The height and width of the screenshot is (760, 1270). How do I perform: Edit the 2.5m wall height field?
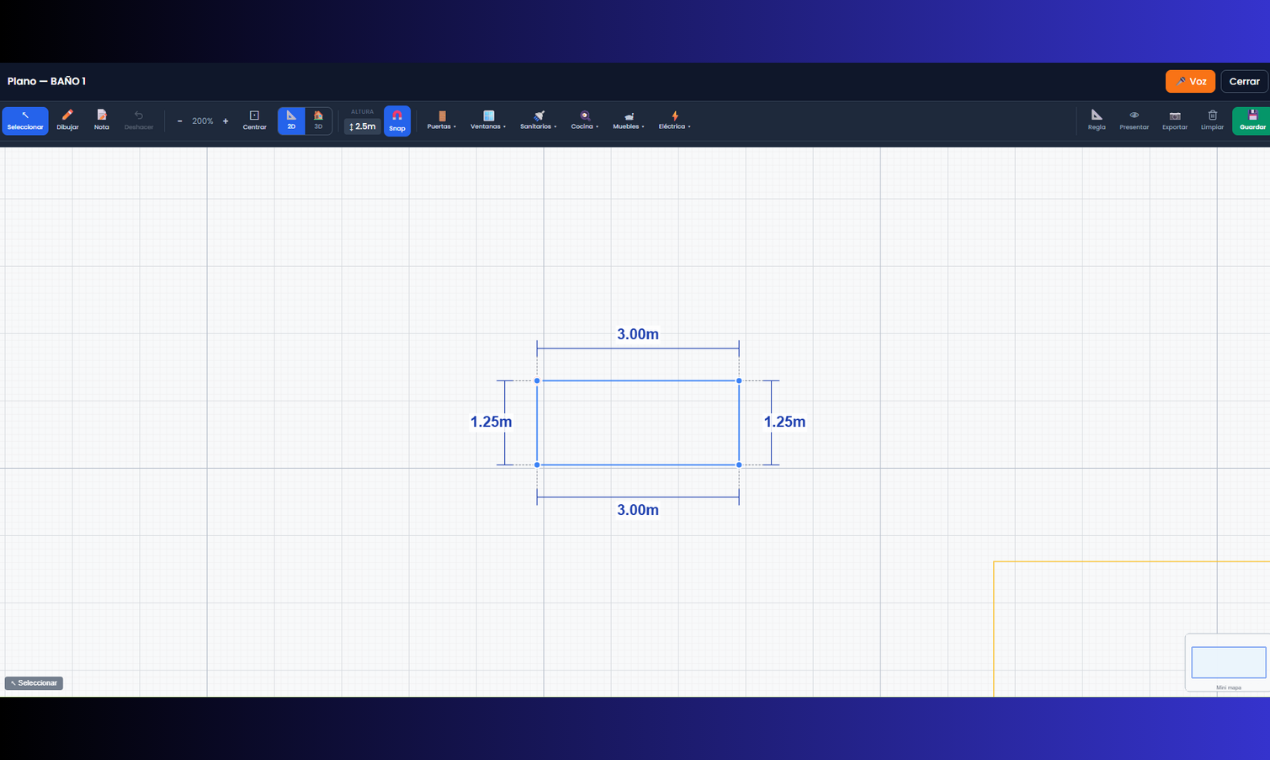point(362,127)
